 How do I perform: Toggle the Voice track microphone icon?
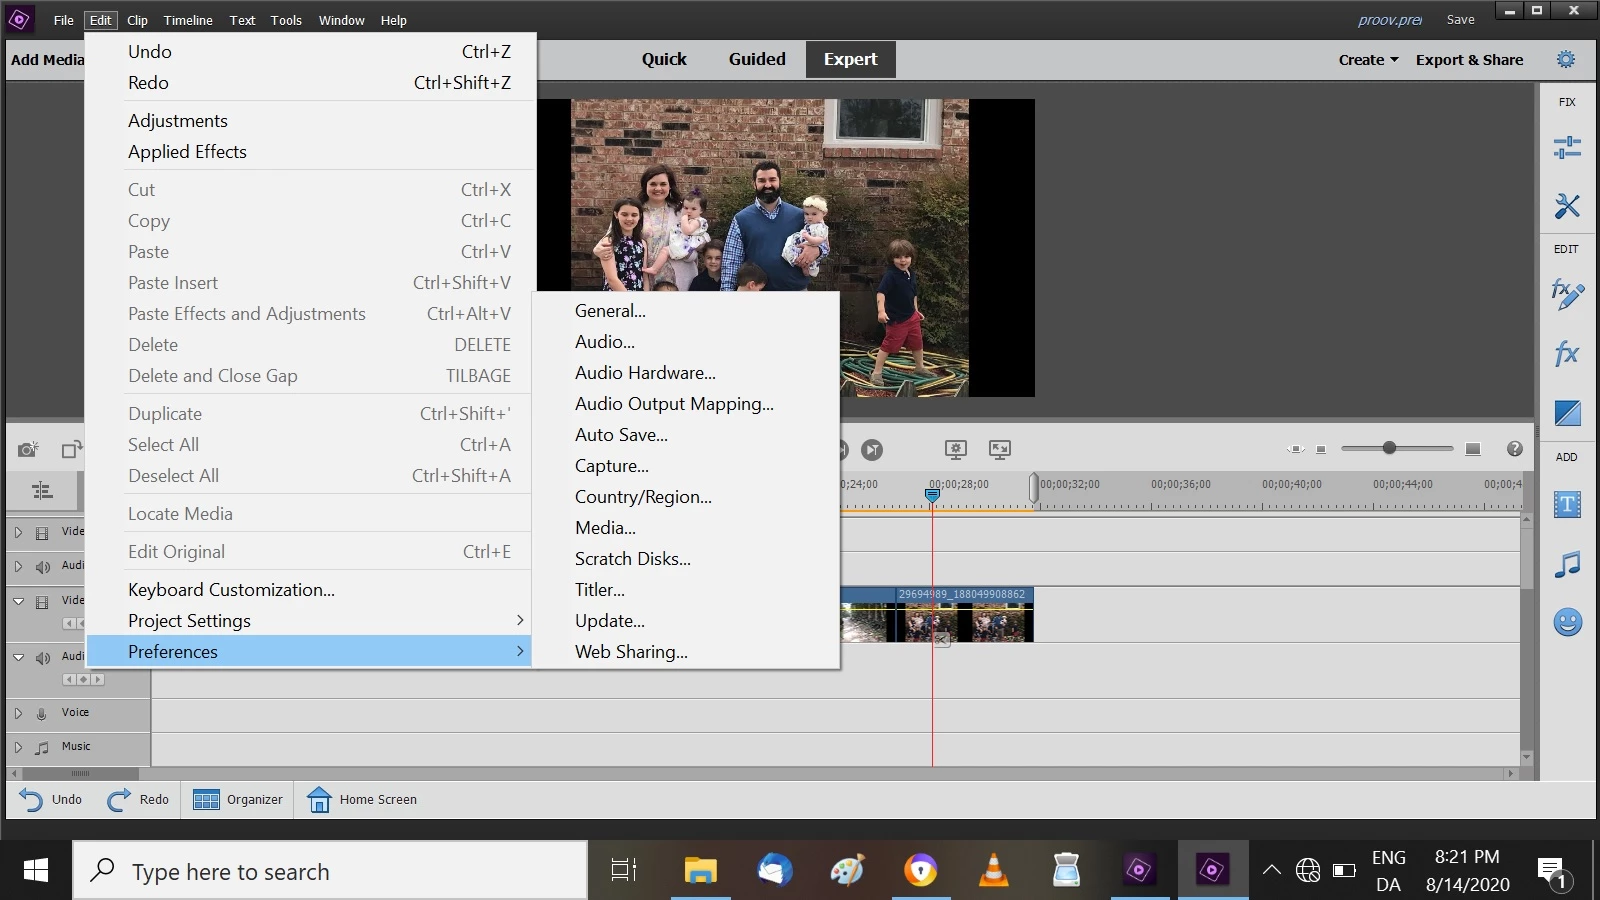pyautogui.click(x=41, y=714)
